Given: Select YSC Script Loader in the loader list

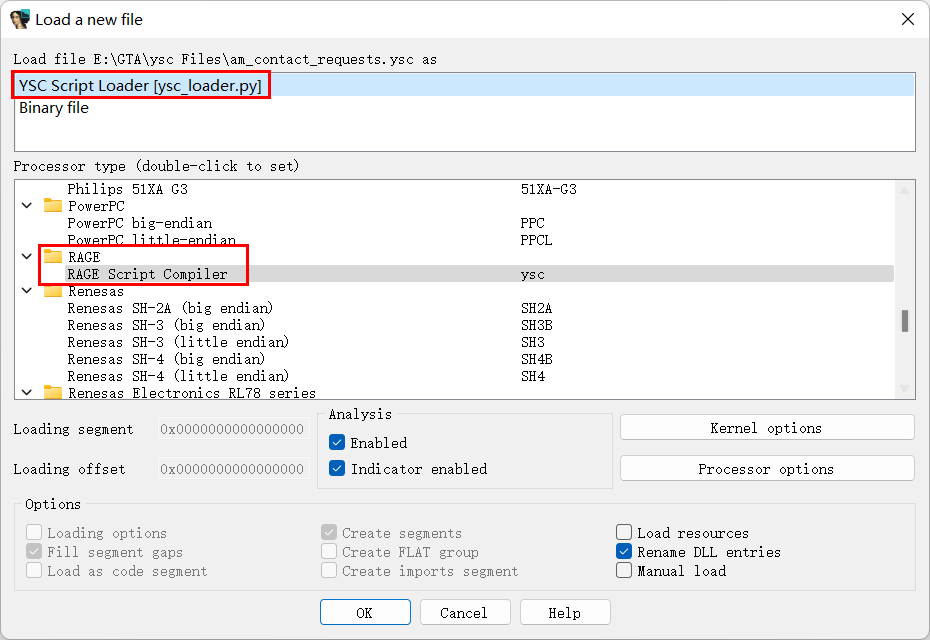Looking at the screenshot, I should click(x=140, y=87).
